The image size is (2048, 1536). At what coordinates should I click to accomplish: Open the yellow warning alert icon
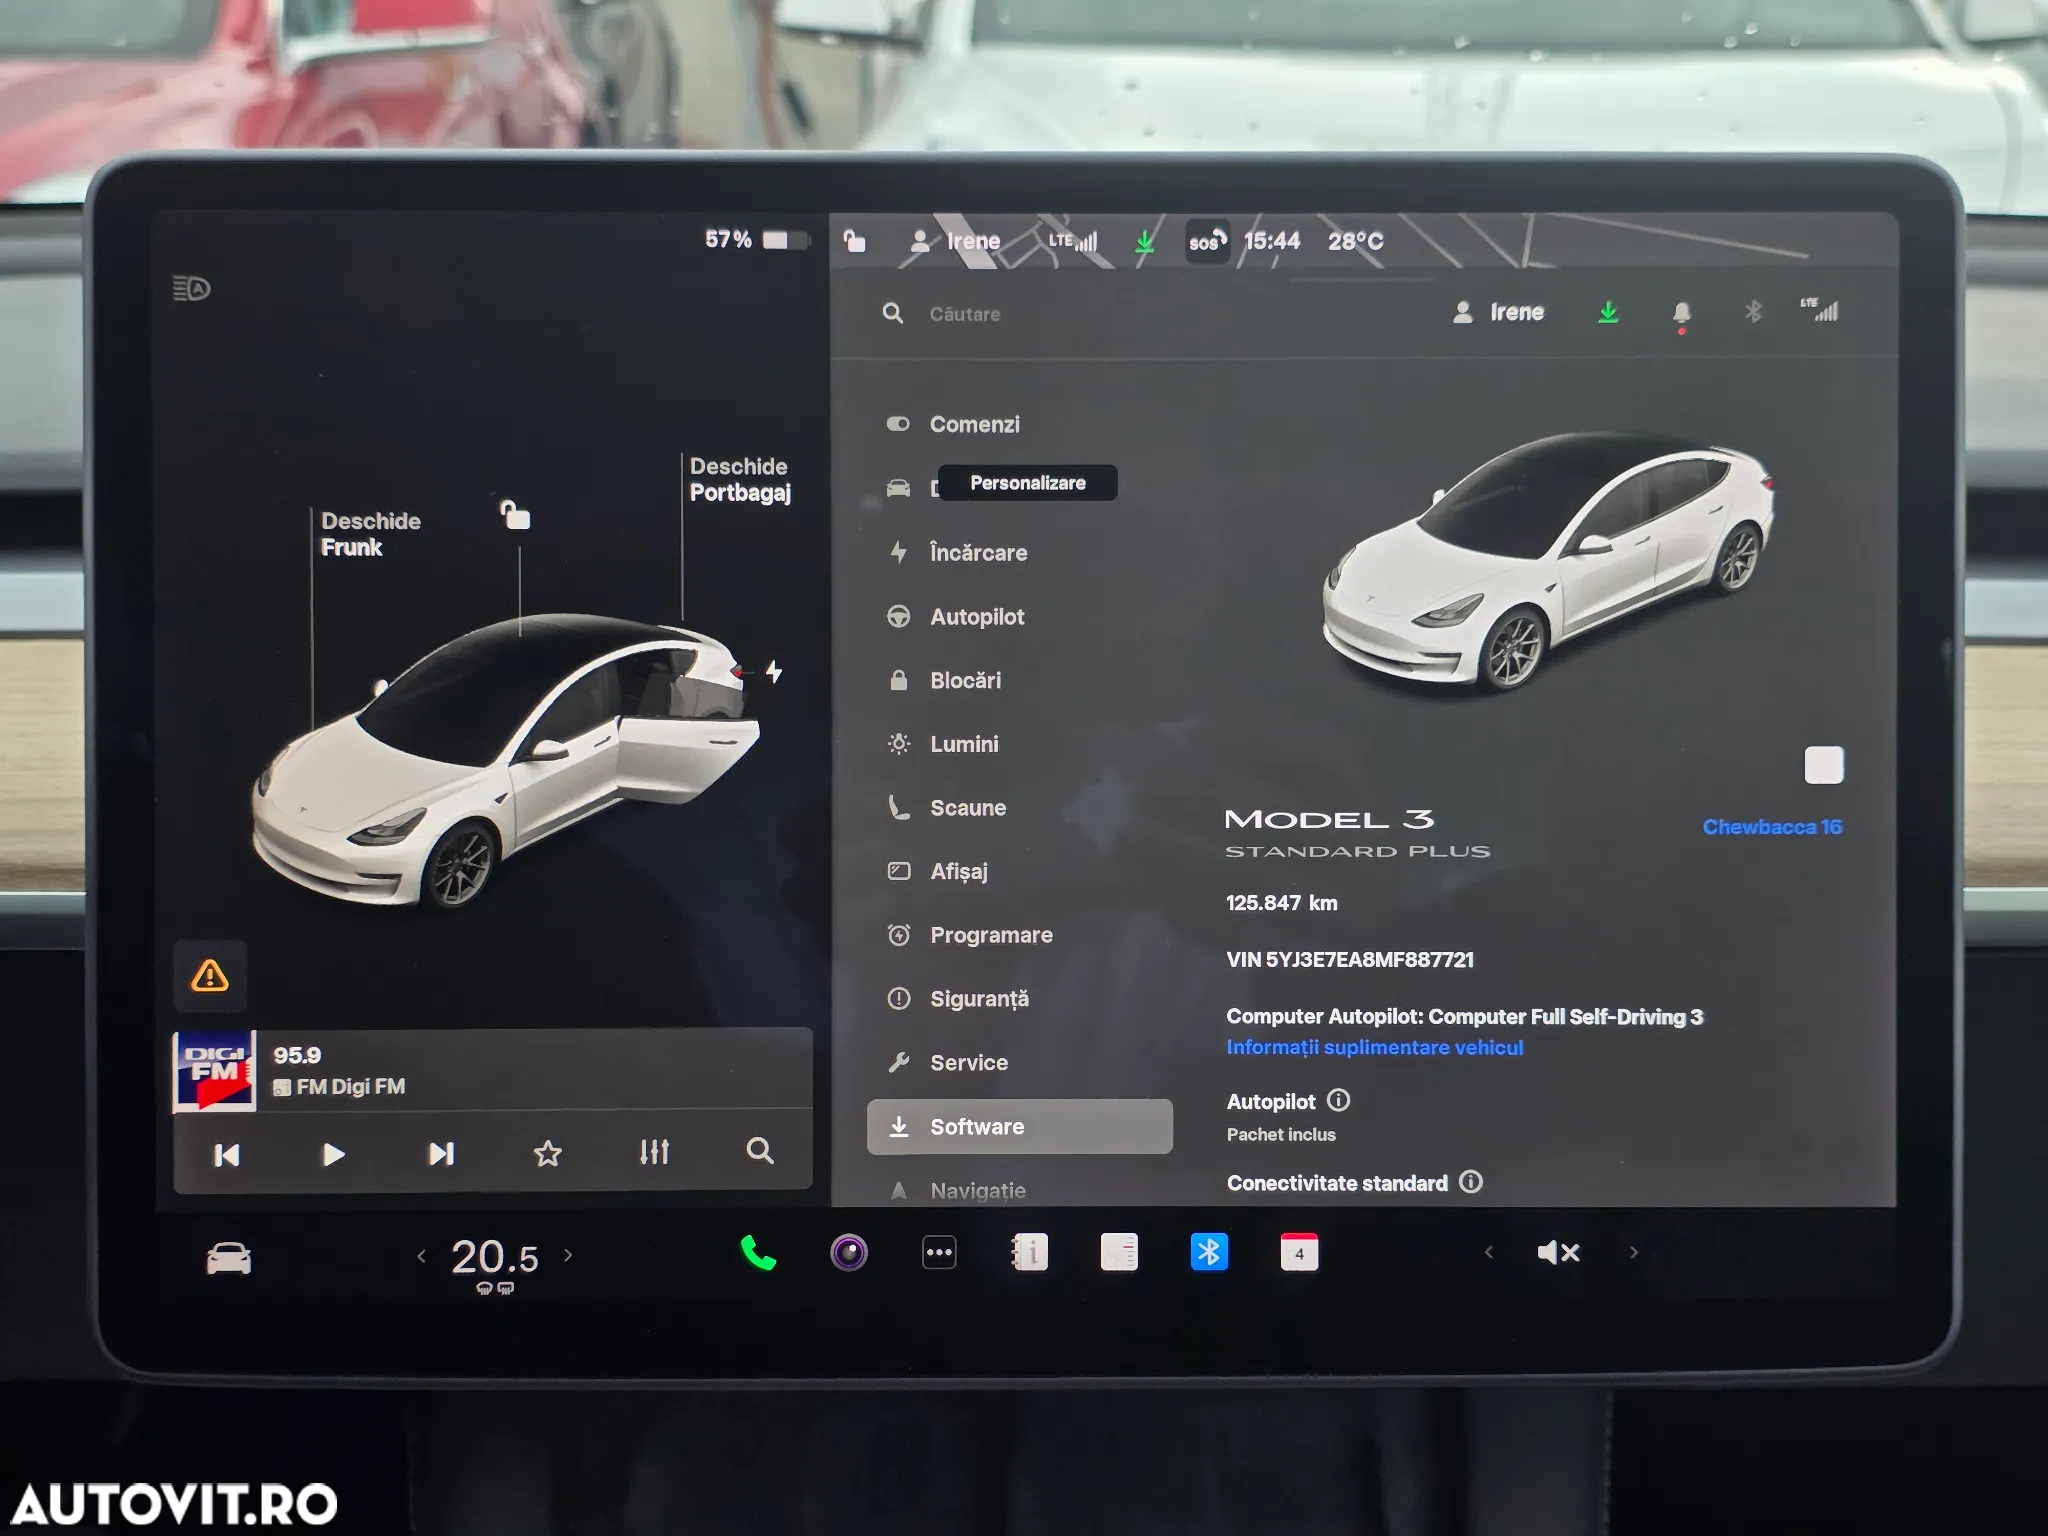(x=210, y=976)
